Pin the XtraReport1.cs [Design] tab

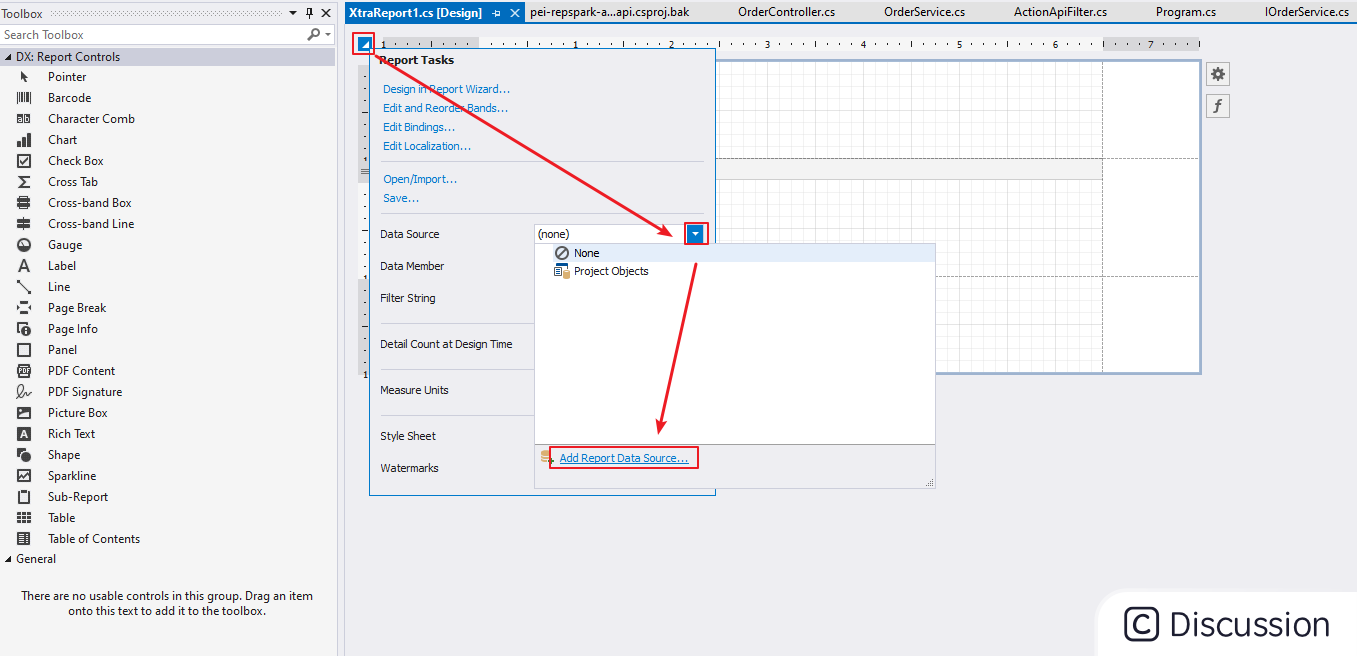coord(497,13)
